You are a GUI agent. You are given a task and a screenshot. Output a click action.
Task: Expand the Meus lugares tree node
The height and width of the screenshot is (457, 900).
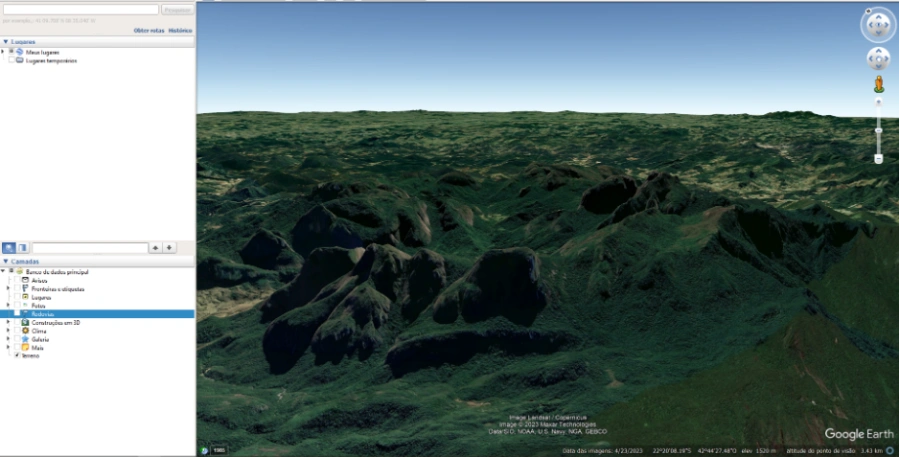pos(3,52)
